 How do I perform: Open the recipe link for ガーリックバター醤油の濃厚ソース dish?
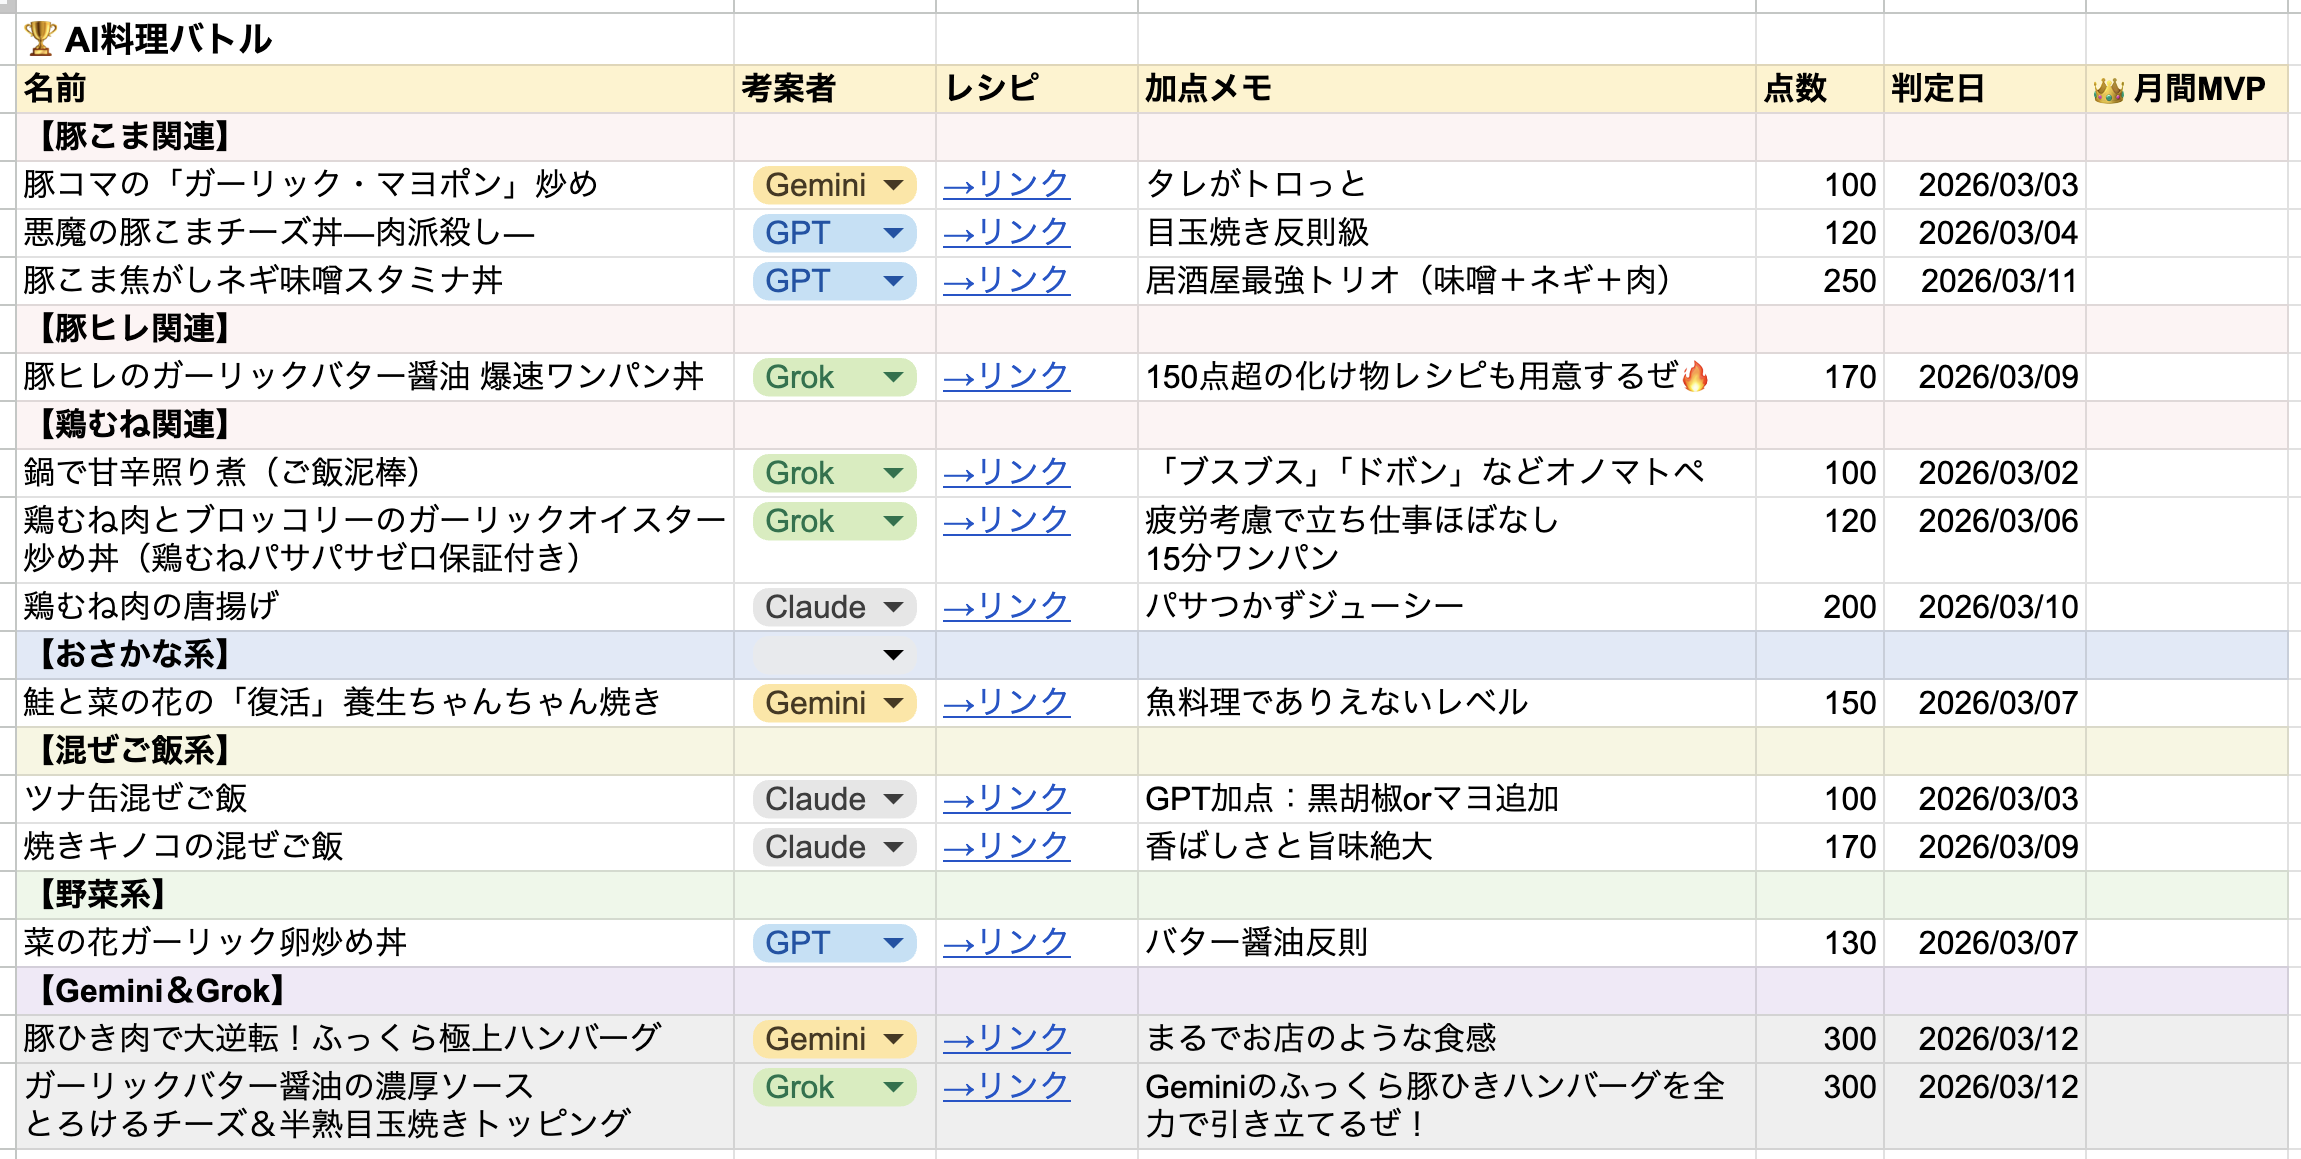1004,1087
